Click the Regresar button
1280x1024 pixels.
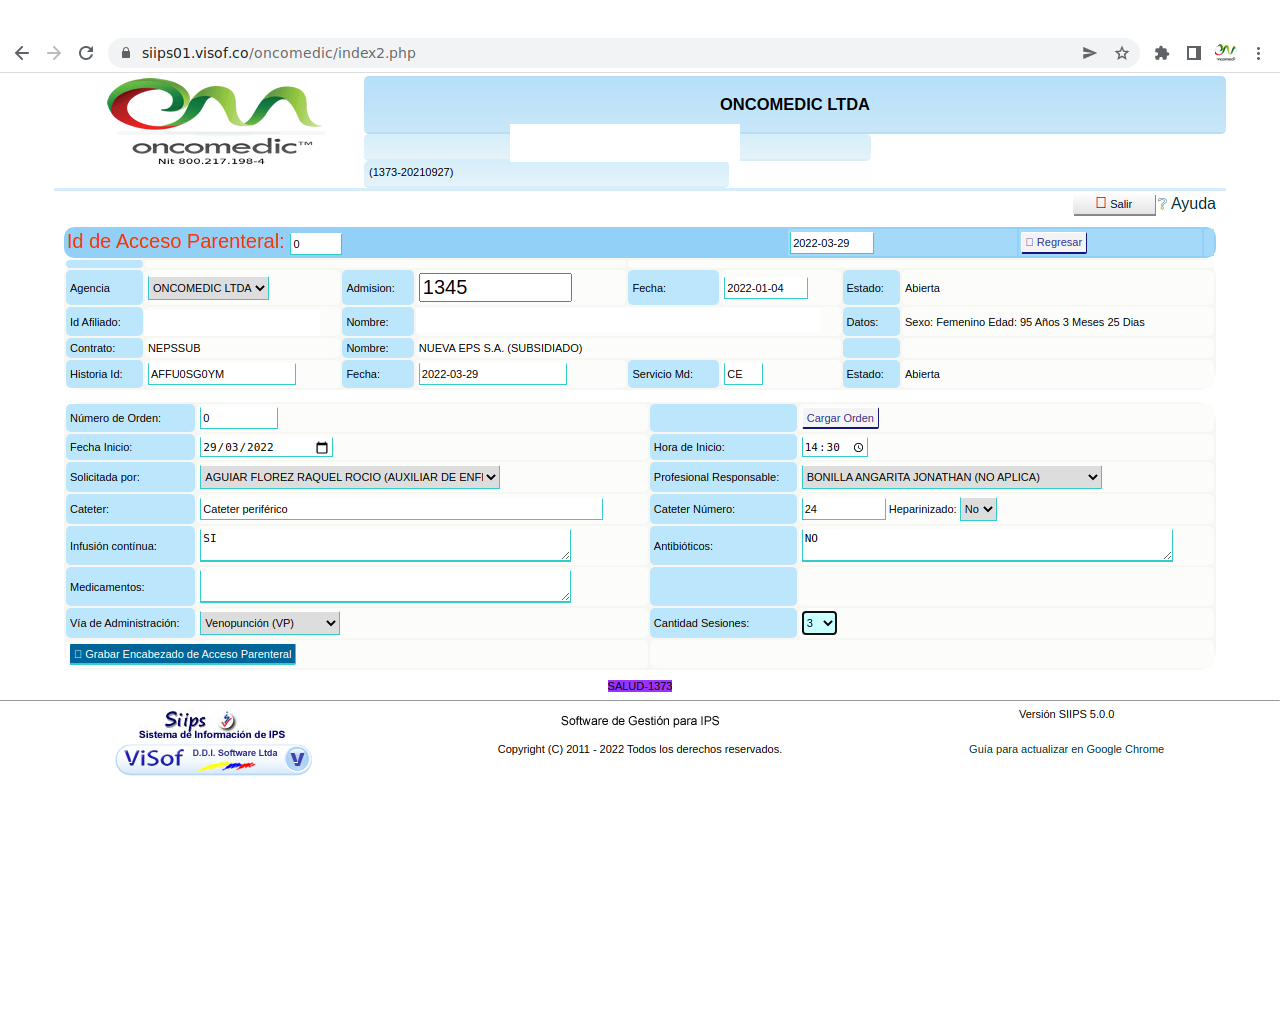(1054, 243)
